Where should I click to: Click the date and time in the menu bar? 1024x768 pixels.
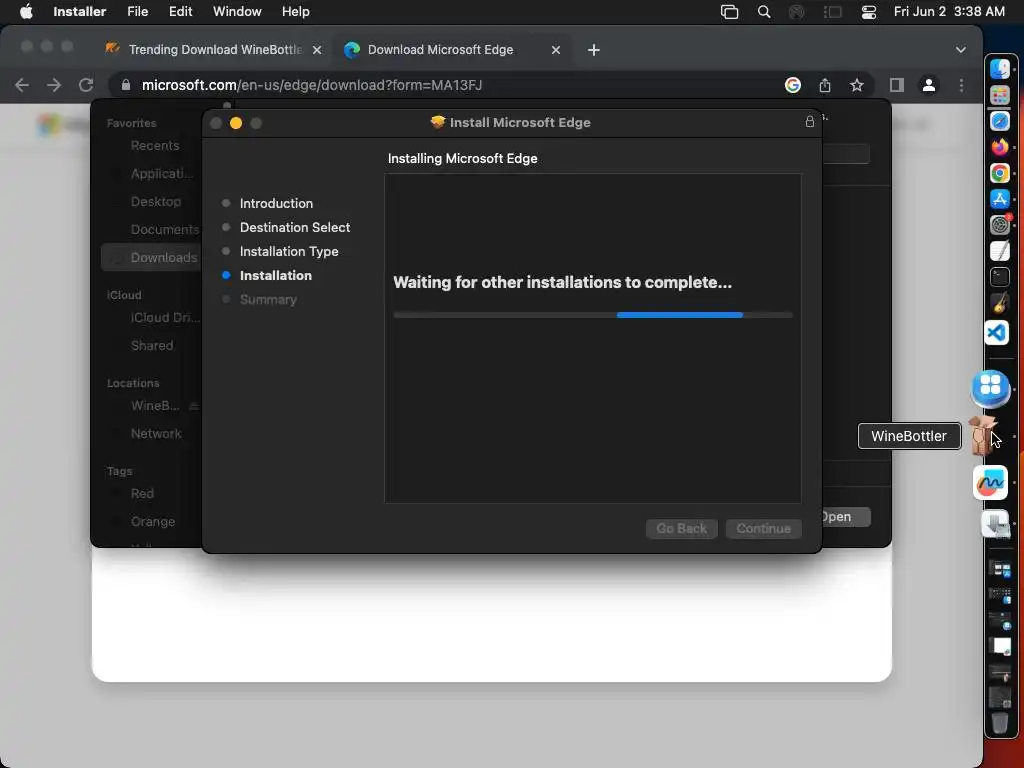(x=949, y=12)
